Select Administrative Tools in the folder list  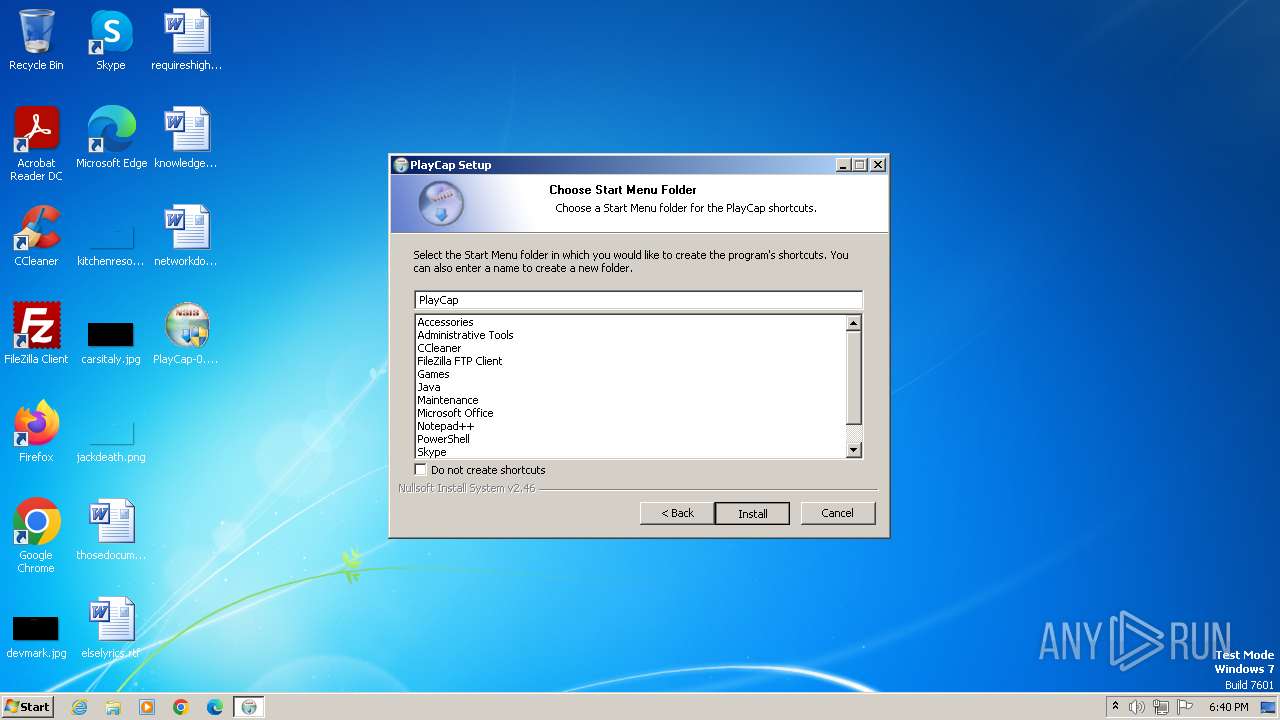465,335
